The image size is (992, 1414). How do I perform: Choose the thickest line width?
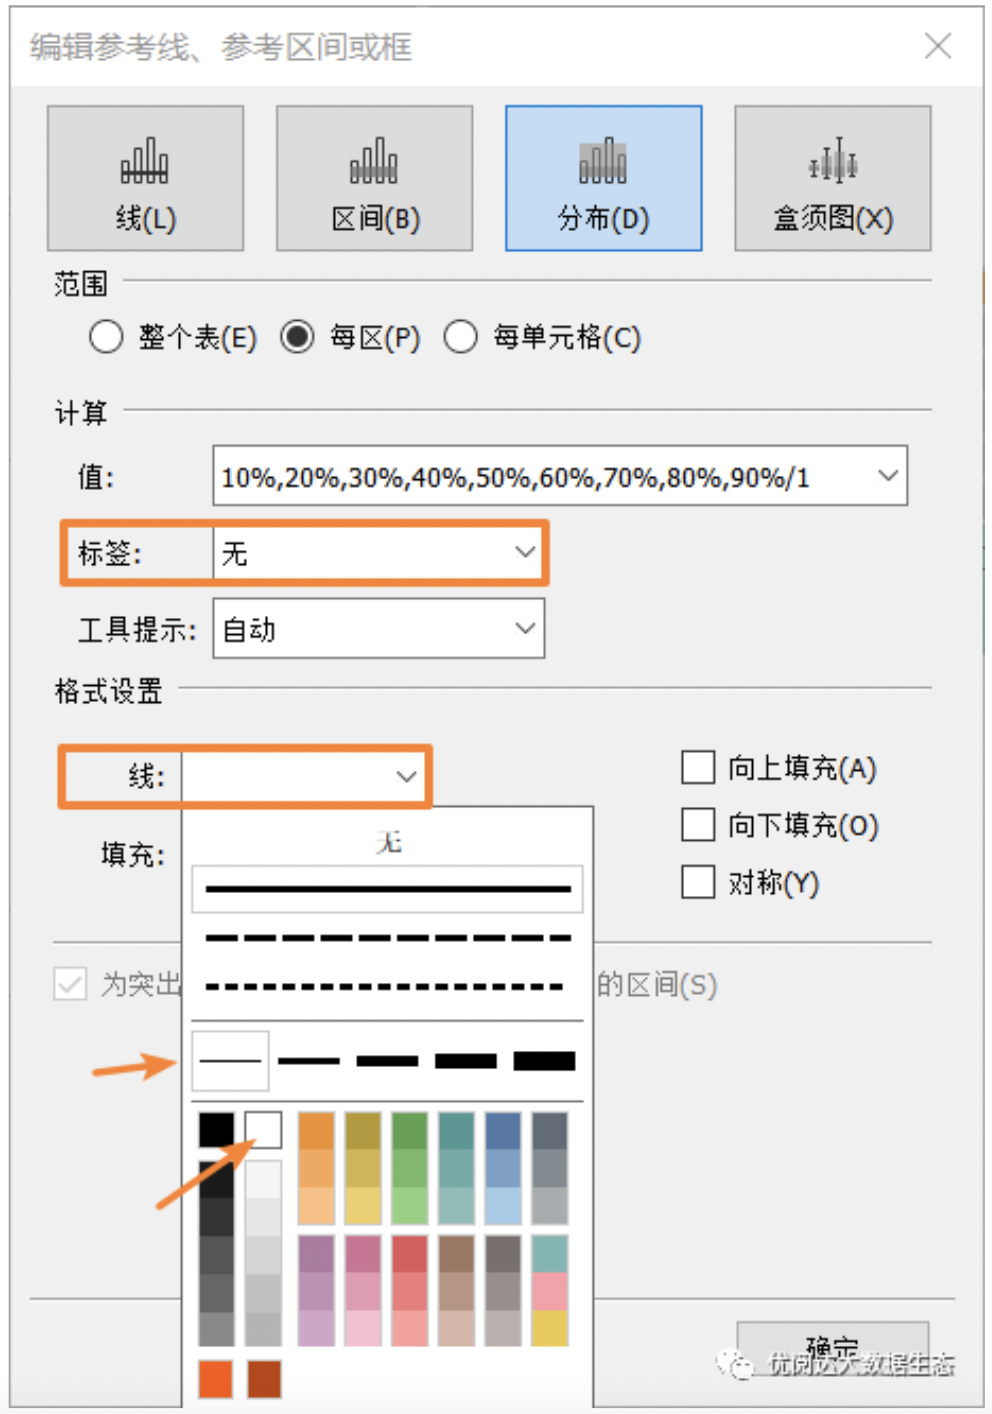544,1061
